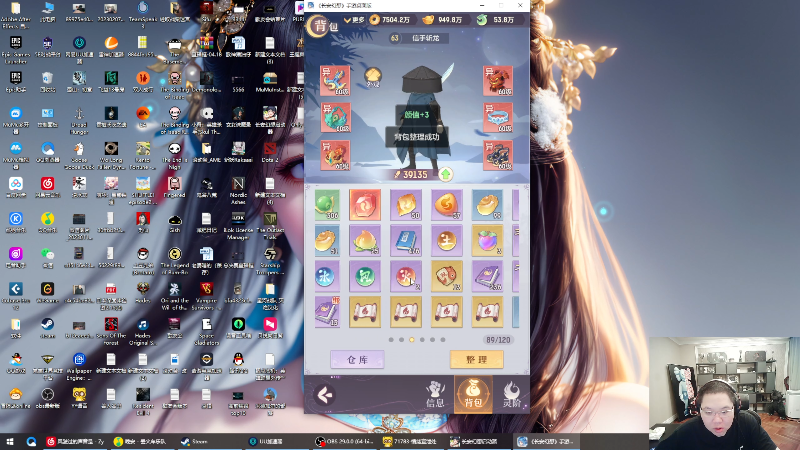The image size is (800, 450).
Task: Open the Fingered desktop shortcut
Action: pos(174,187)
